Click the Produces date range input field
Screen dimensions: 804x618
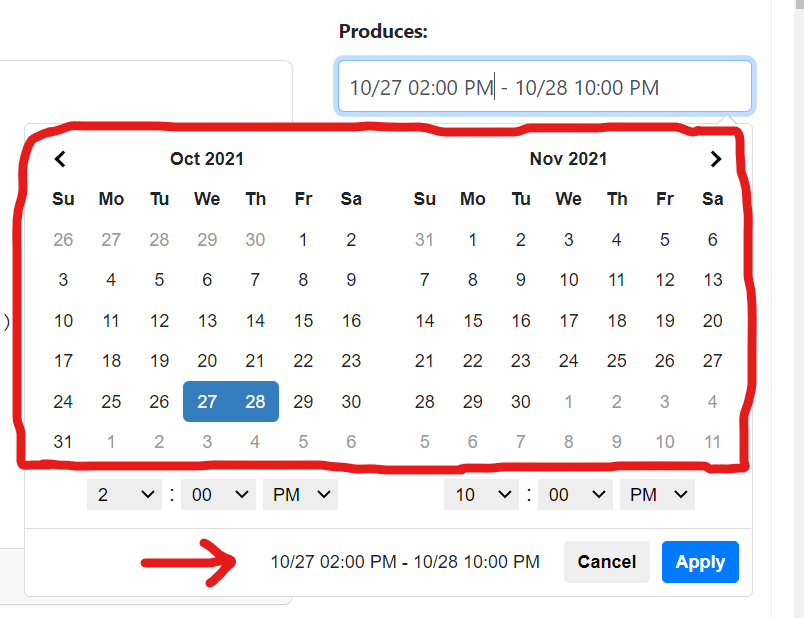click(544, 88)
